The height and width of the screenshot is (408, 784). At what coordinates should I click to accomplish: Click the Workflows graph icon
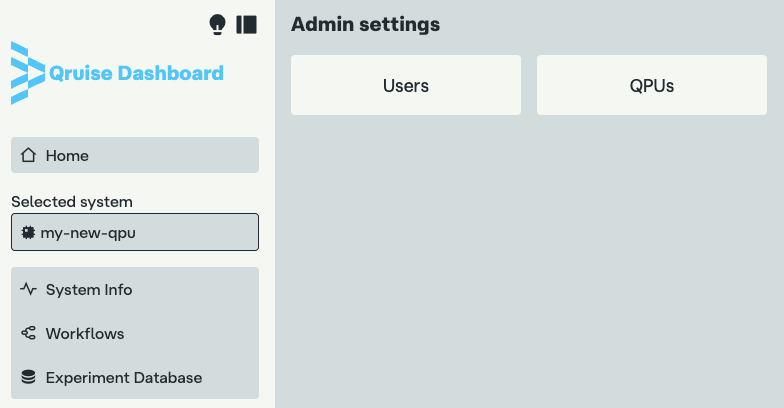(28, 334)
